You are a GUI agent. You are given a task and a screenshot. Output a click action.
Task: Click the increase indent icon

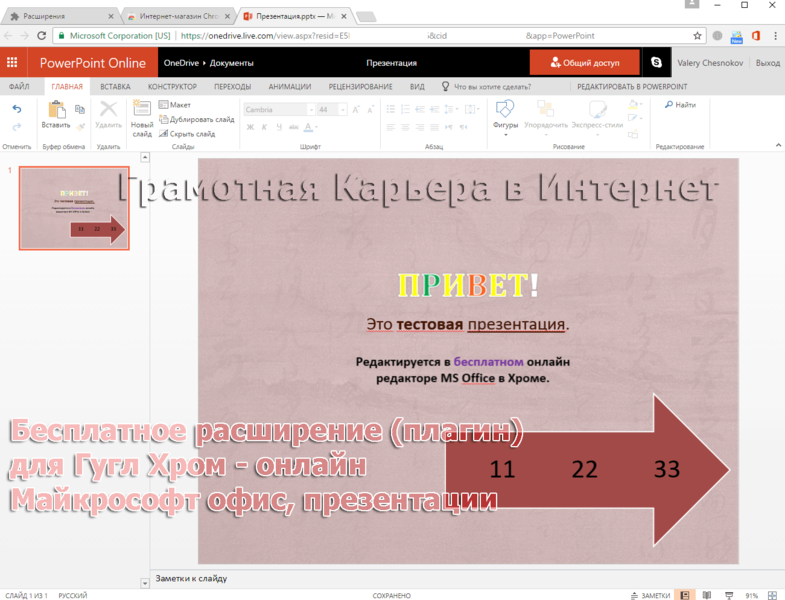435,109
